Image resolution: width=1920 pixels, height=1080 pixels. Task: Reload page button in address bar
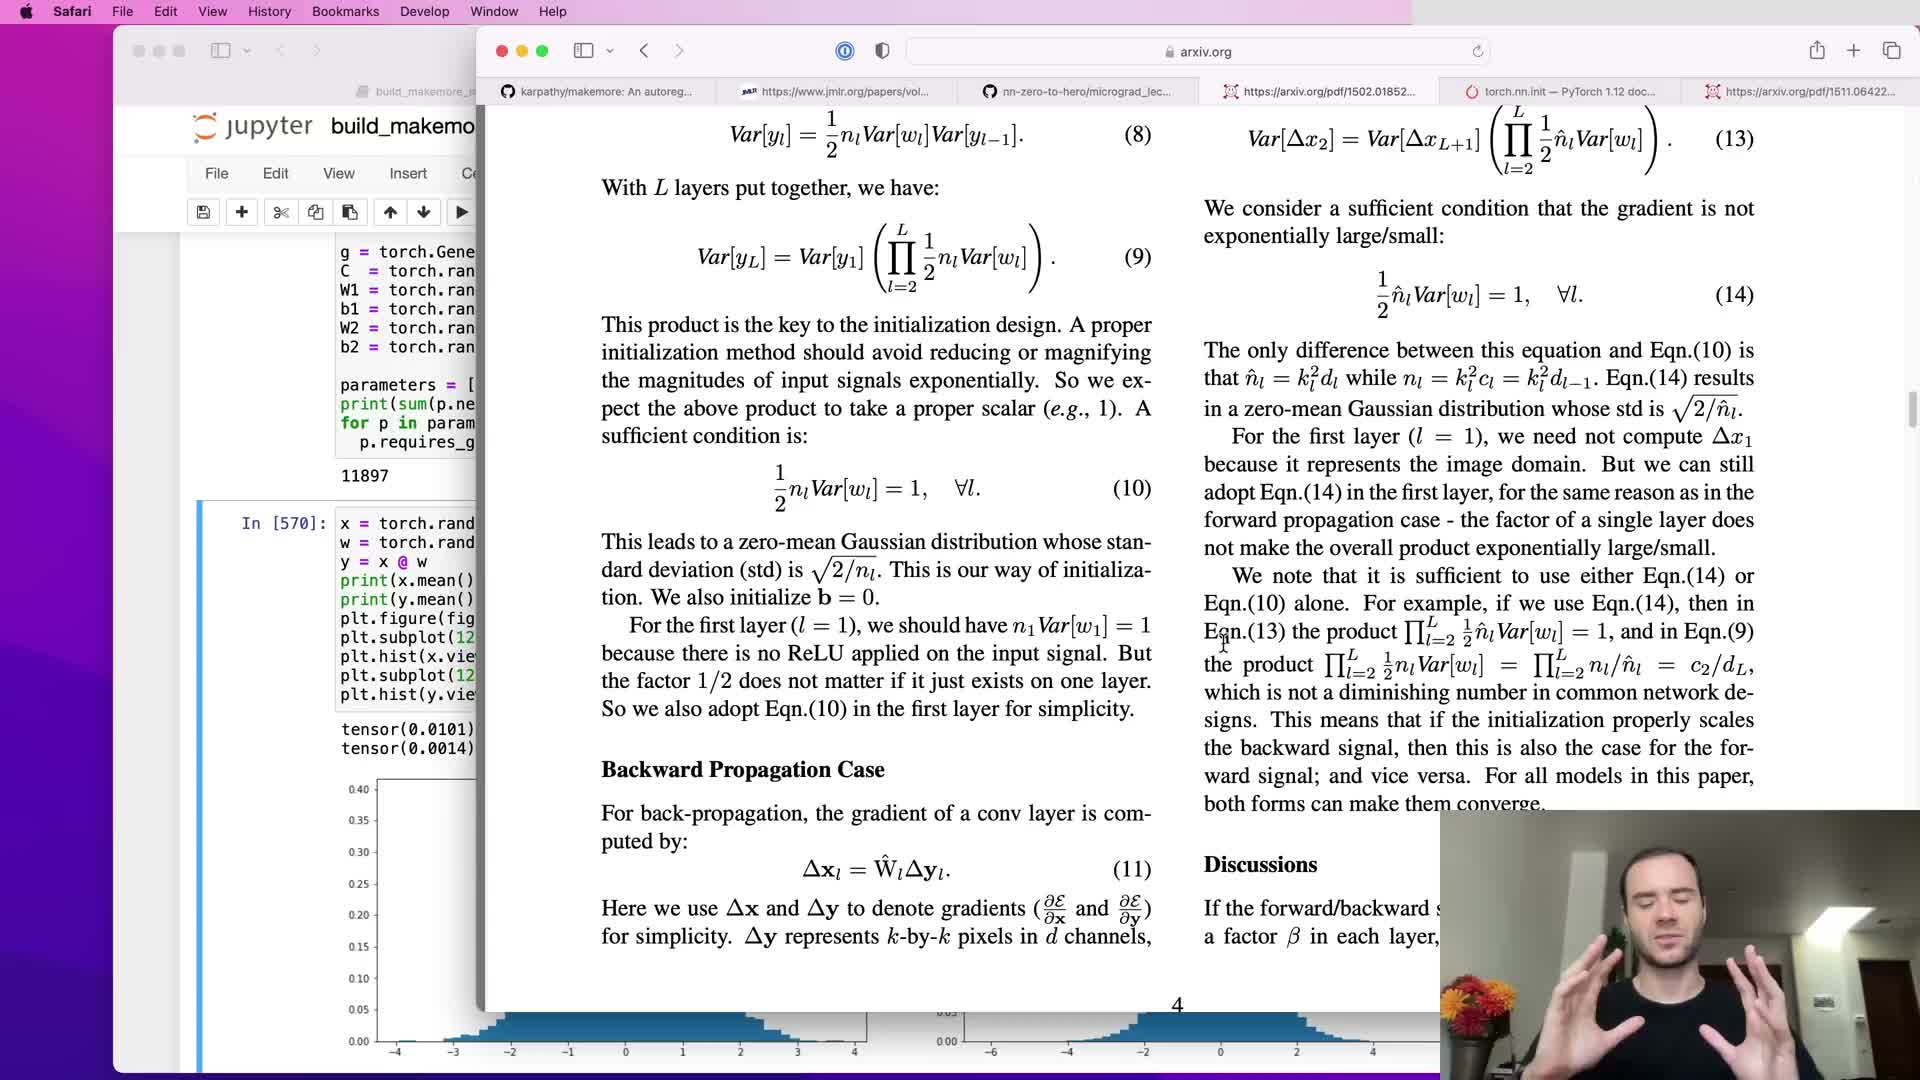point(1477,51)
